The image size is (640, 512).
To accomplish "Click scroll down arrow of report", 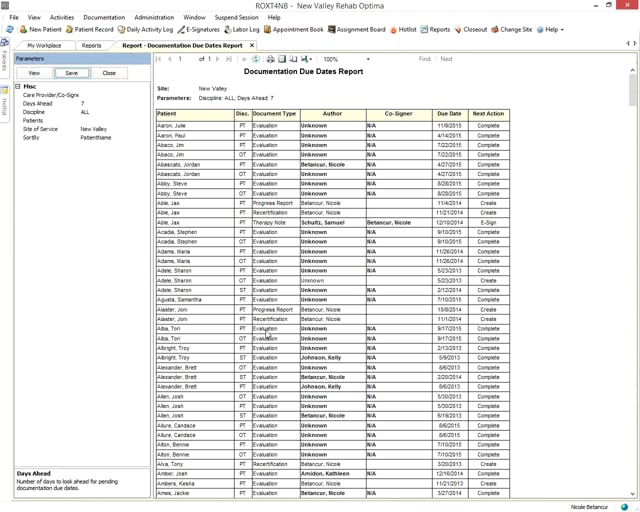I will click(632, 493).
